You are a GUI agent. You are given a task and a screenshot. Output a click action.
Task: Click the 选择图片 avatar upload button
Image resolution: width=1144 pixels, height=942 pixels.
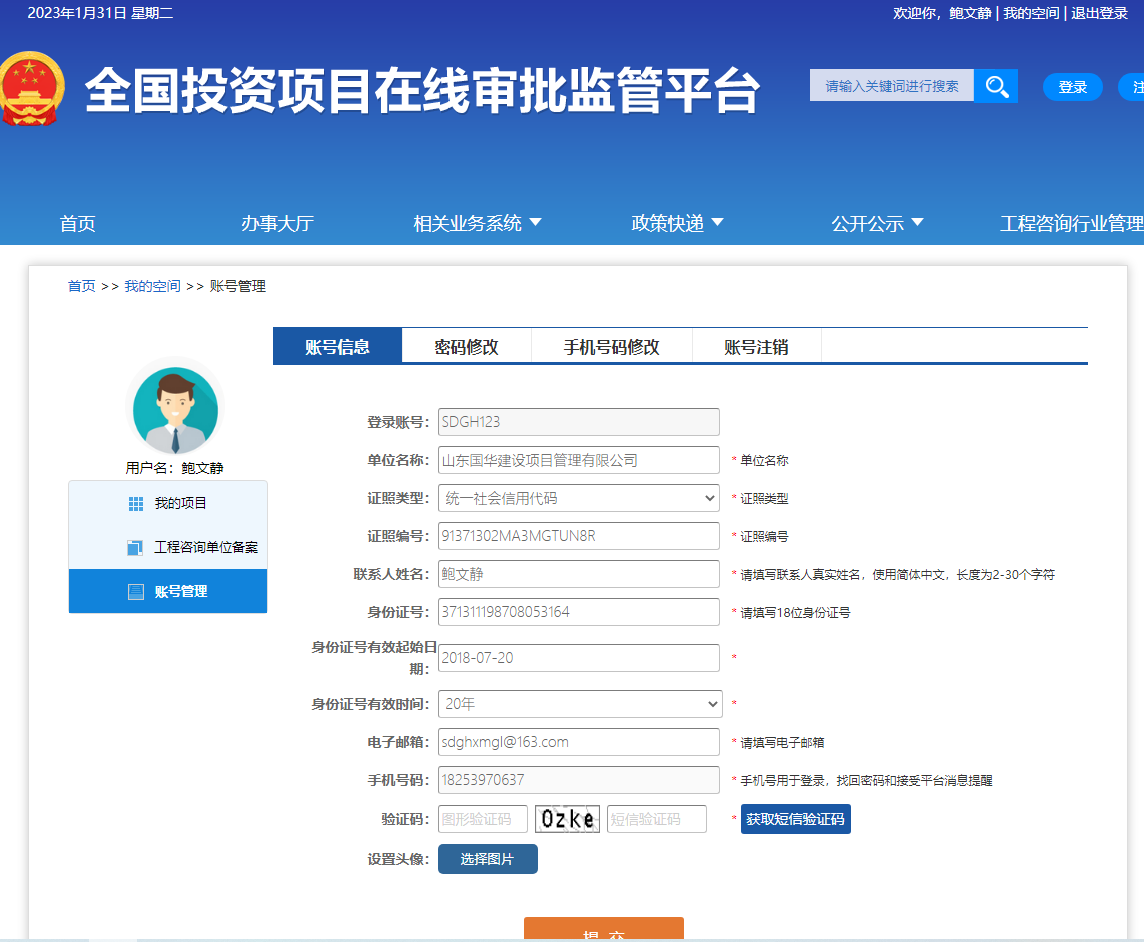487,858
